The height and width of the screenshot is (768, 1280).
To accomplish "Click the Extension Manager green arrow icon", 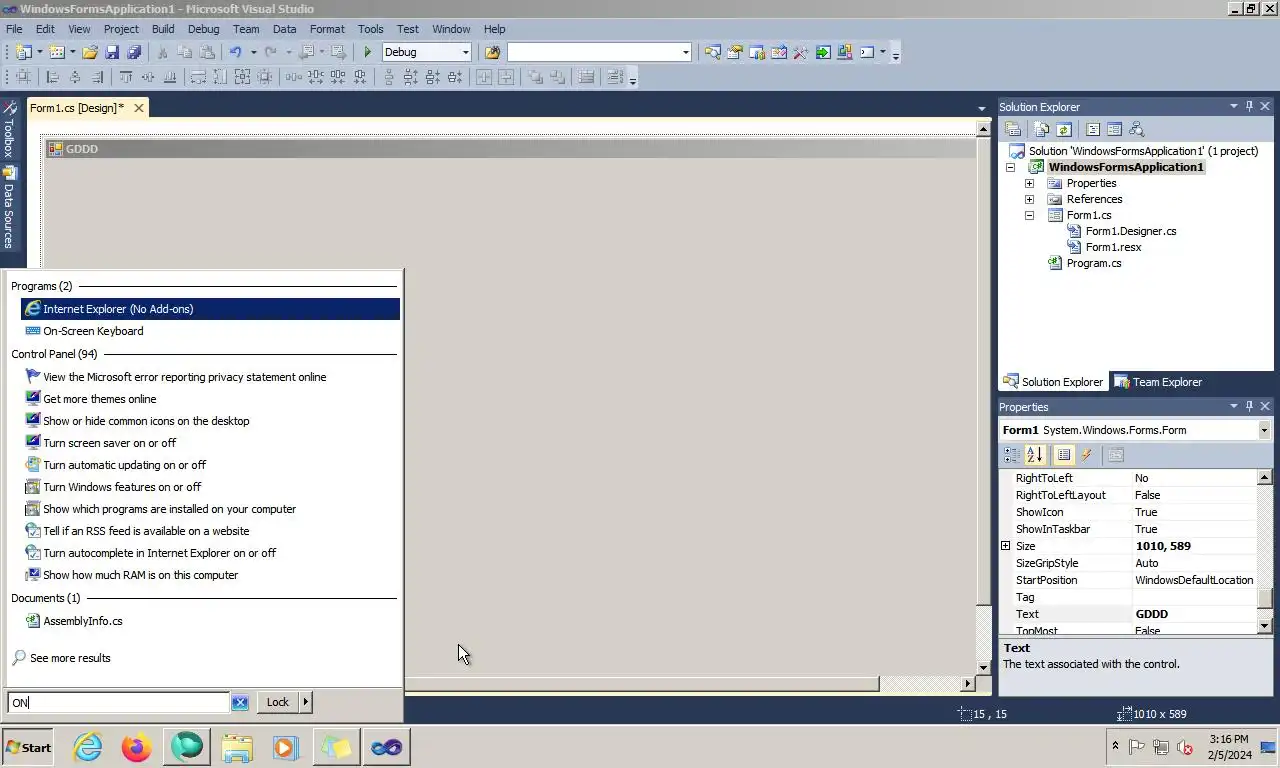I will (x=823, y=52).
